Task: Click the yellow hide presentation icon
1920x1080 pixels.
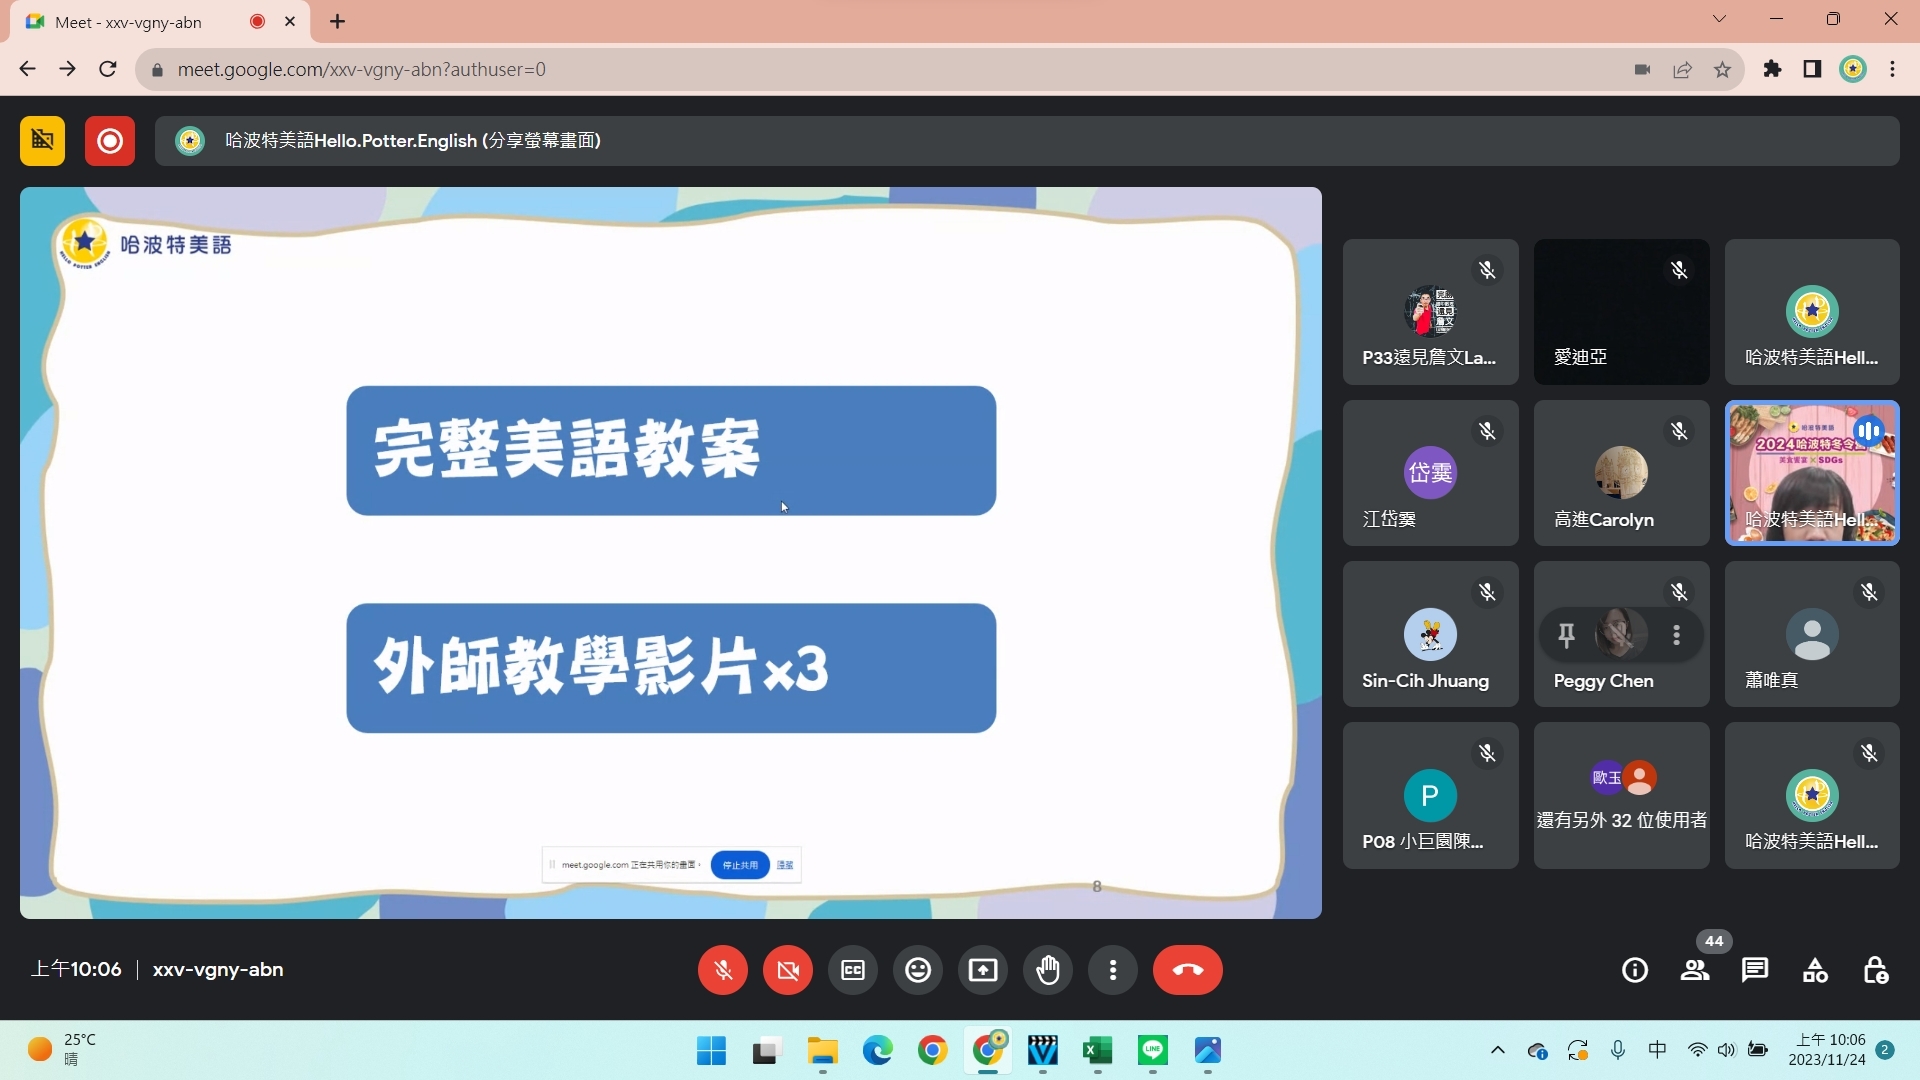Action: tap(42, 141)
